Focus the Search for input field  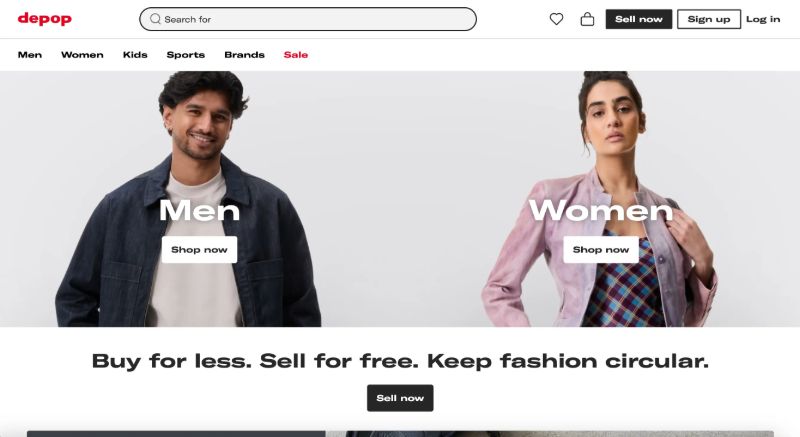point(308,19)
